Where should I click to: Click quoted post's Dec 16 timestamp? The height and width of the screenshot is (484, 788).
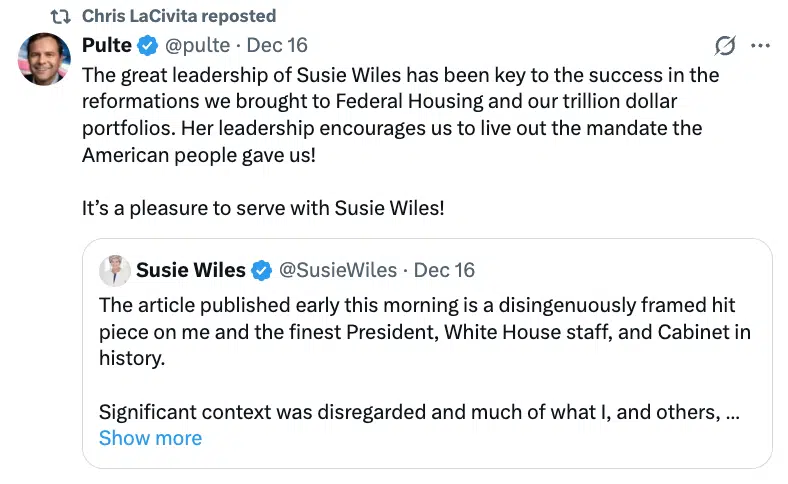(x=444, y=270)
